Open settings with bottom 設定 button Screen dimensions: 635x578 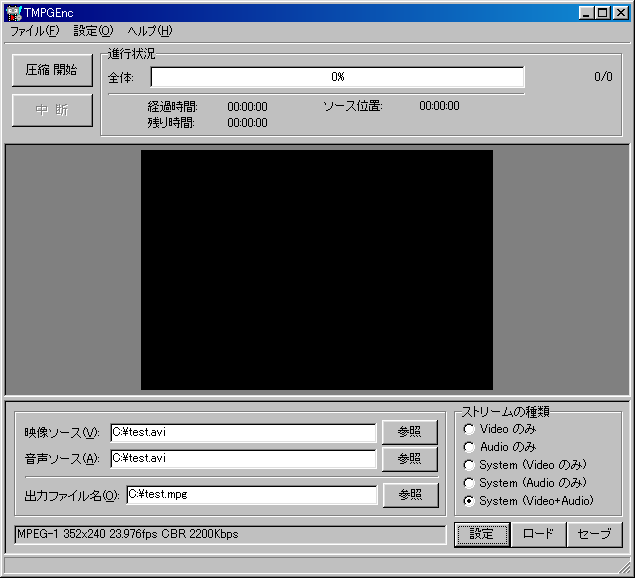point(482,535)
